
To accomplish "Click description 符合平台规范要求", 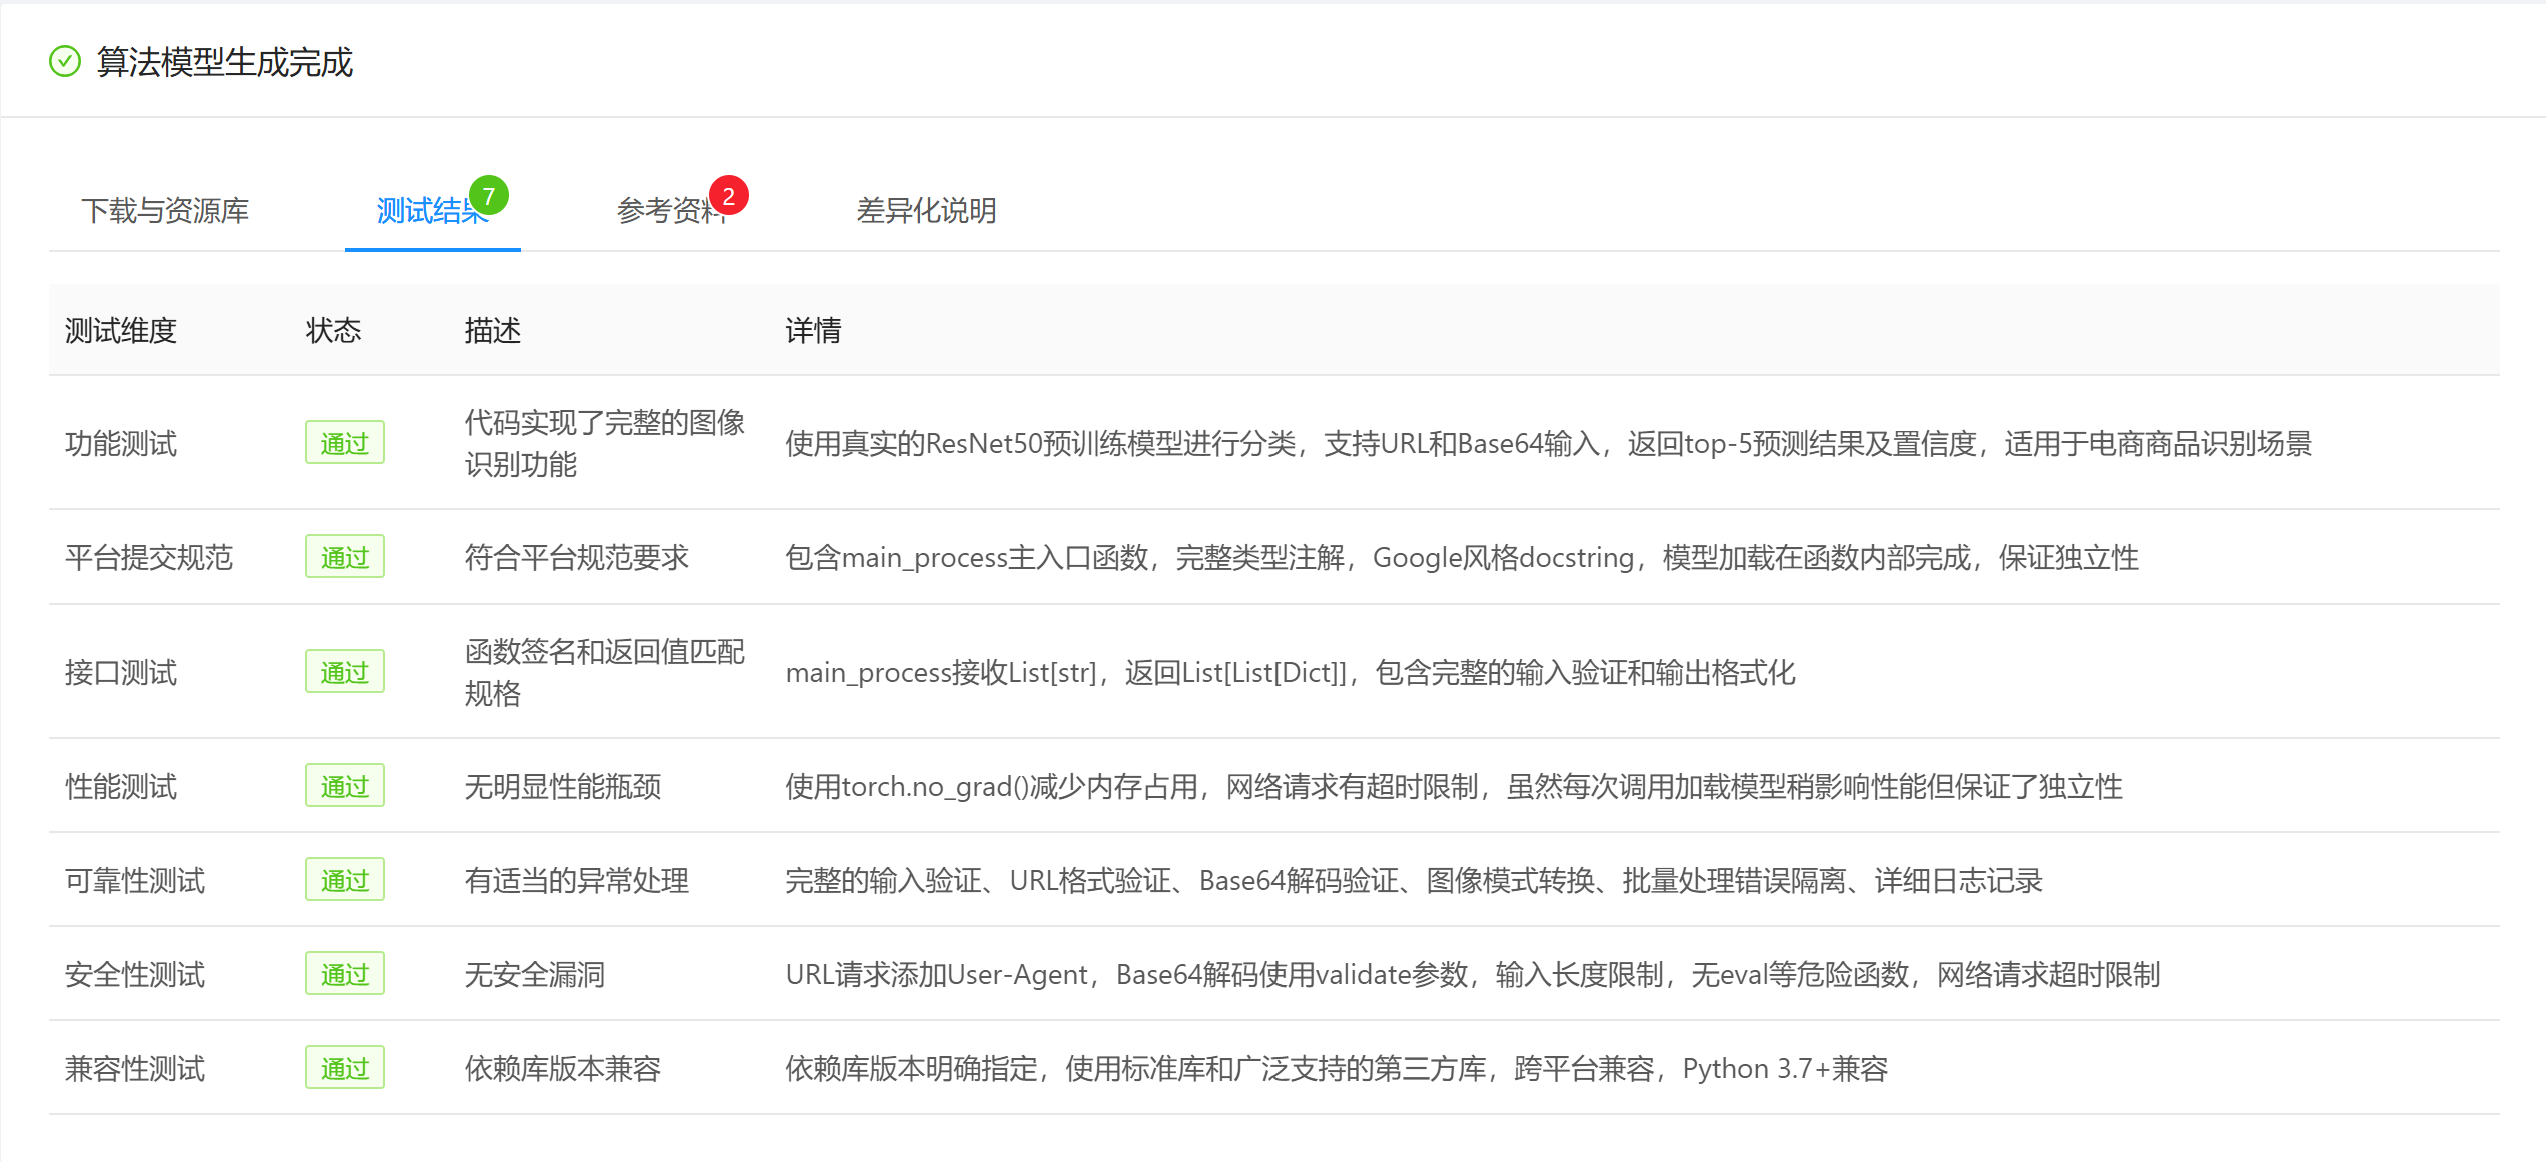I will point(577,557).
